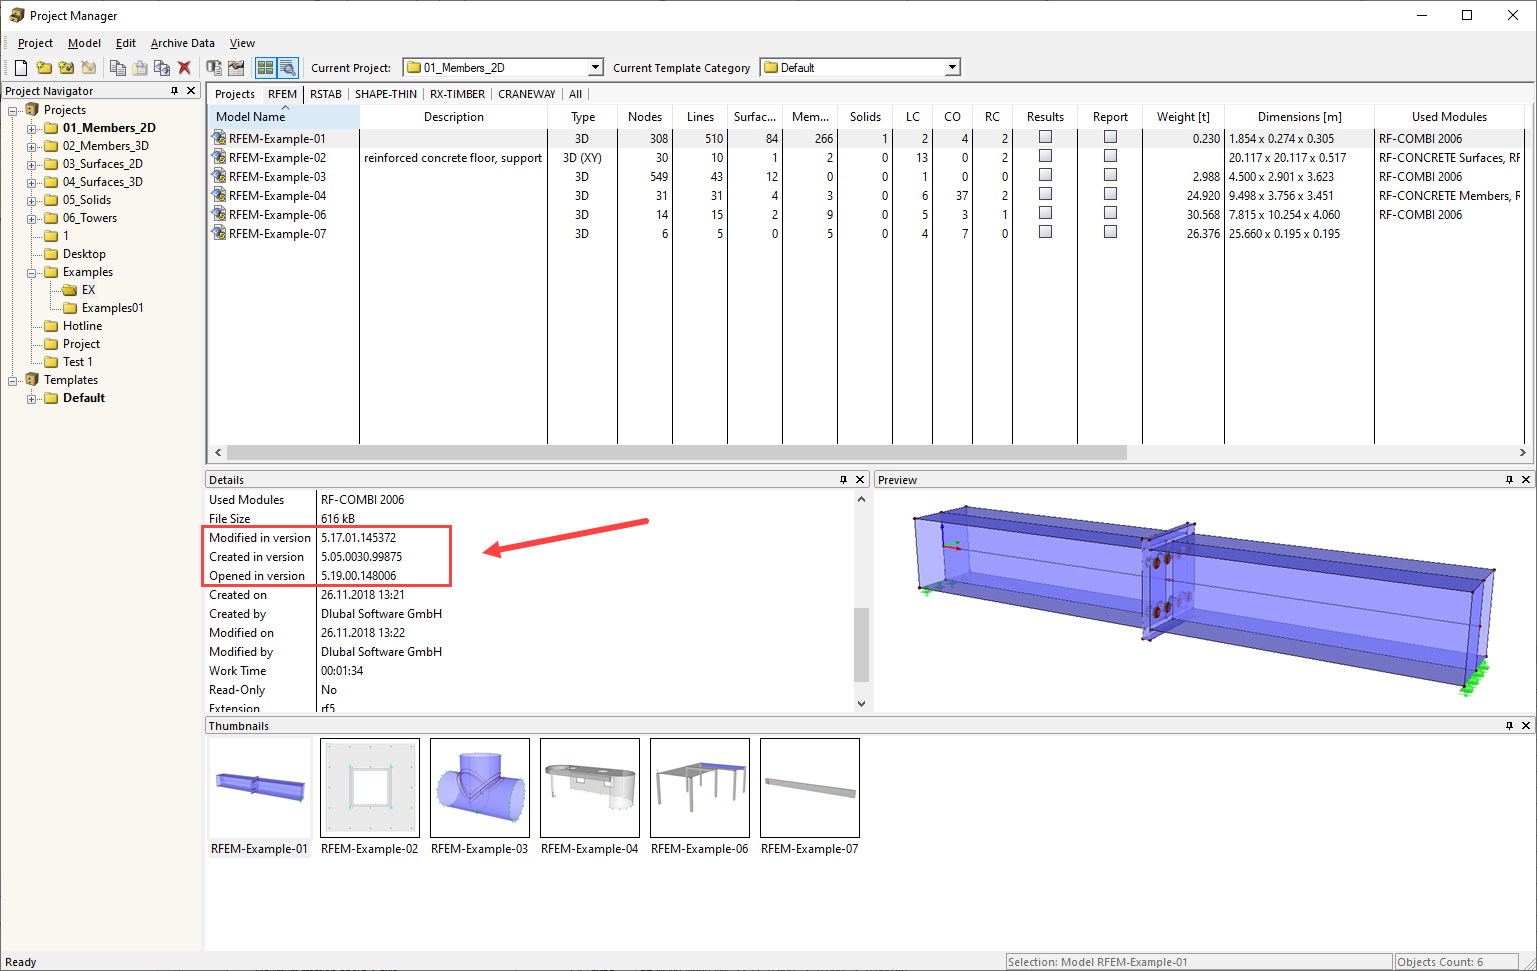Tick the Report checkbox for RFEM-Example-03
Screen dimensions: 1537x971
[x=1110, y=175]
